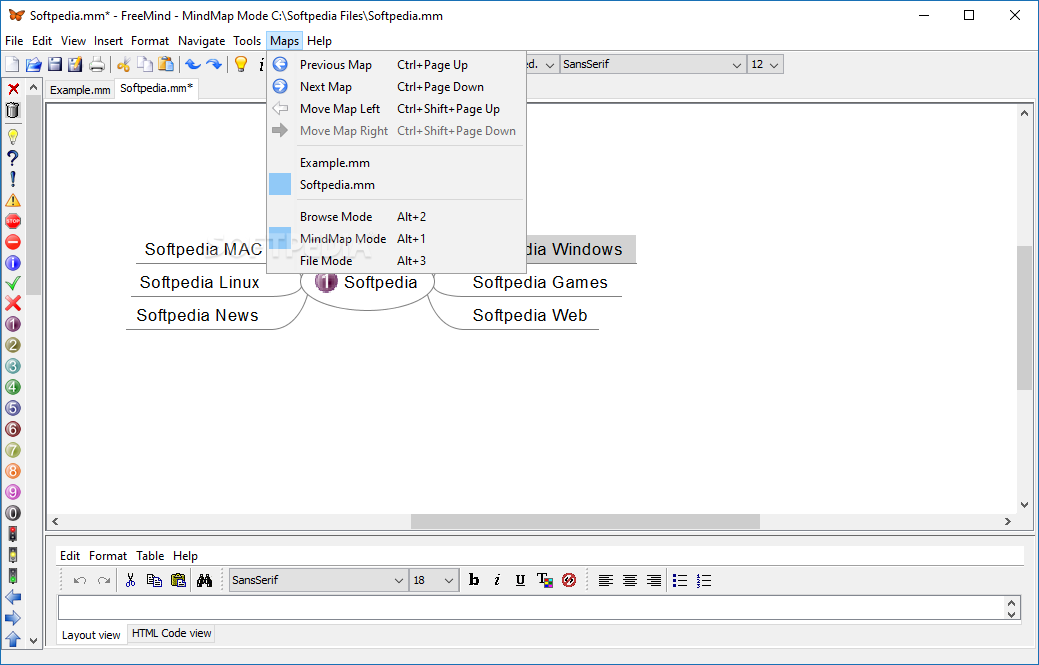Add the yellow warning triangle icon
Screen dimensions: 1039x665
[13, 200]
